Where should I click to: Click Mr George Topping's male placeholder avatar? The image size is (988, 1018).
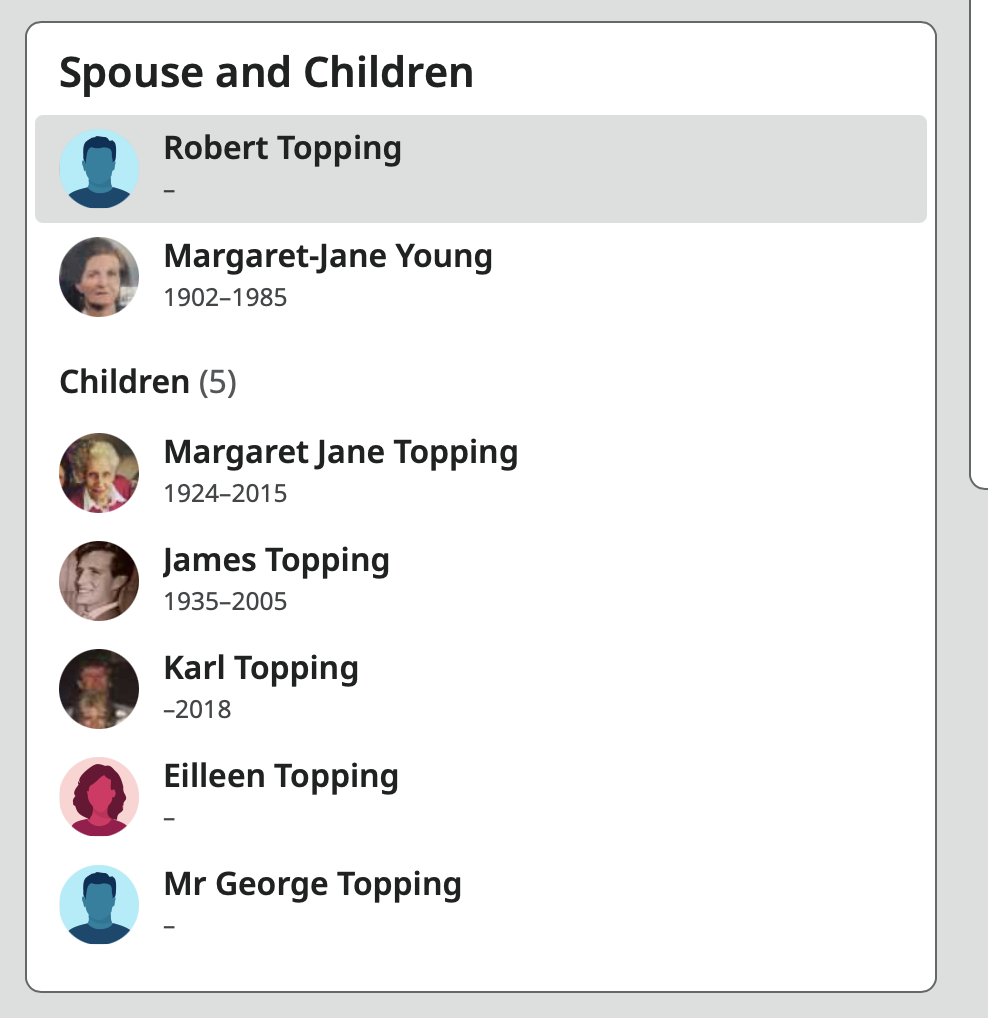[99, 904]
